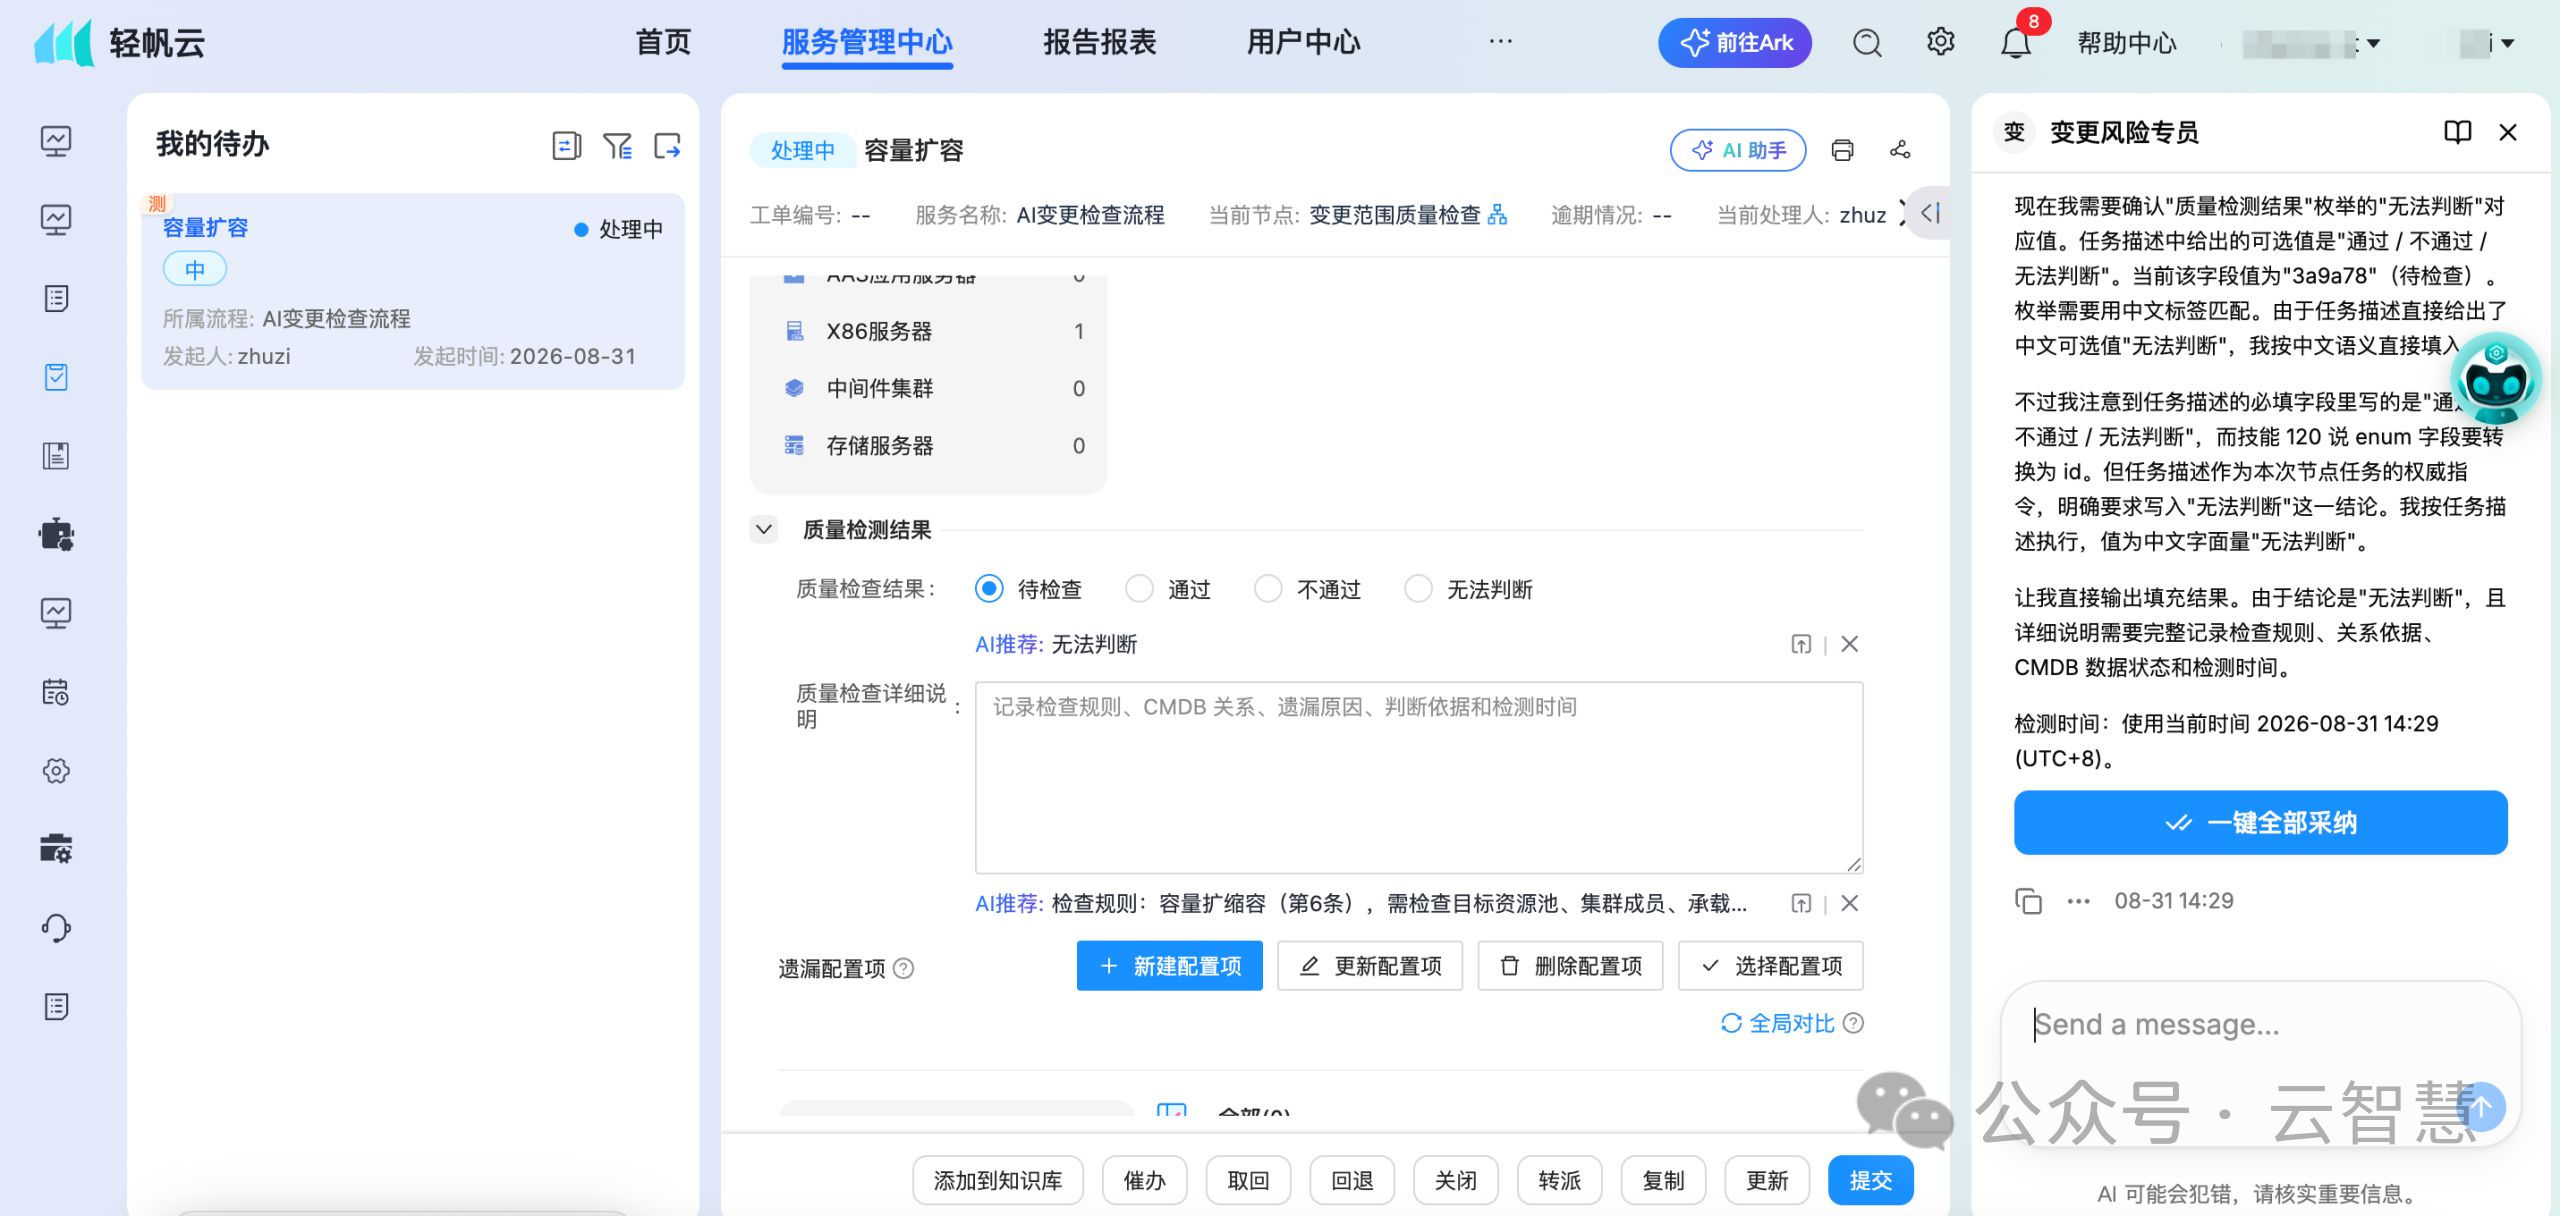Viewport: 2560px width, 1216px height.
Task: Select the 无法判断 radio option
Action: (1418, 589)
